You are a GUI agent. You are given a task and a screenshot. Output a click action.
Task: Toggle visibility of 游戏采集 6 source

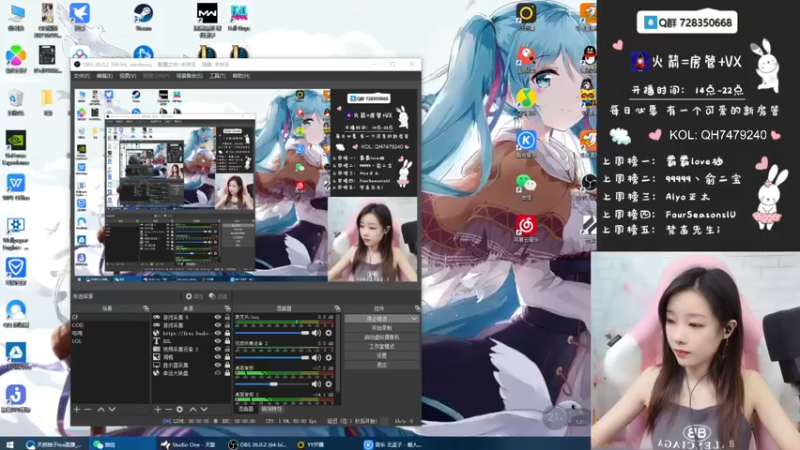point(218,317)
